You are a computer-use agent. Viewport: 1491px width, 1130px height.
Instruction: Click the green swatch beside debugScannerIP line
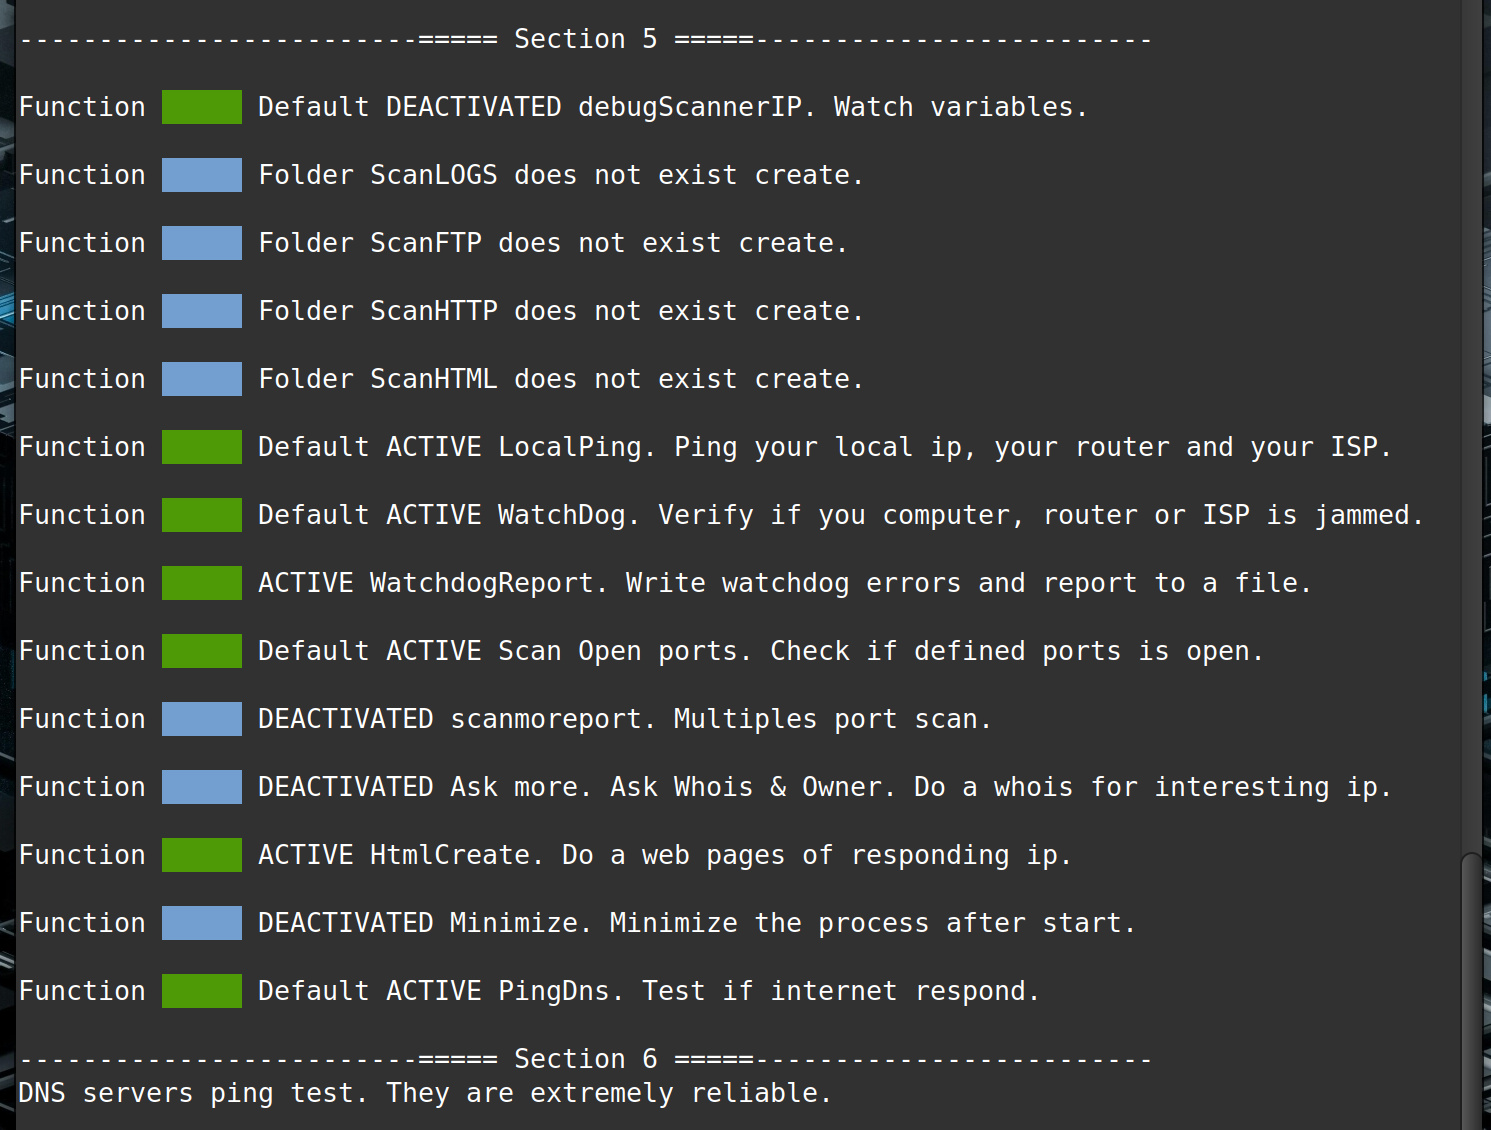[x=202, y=107]
